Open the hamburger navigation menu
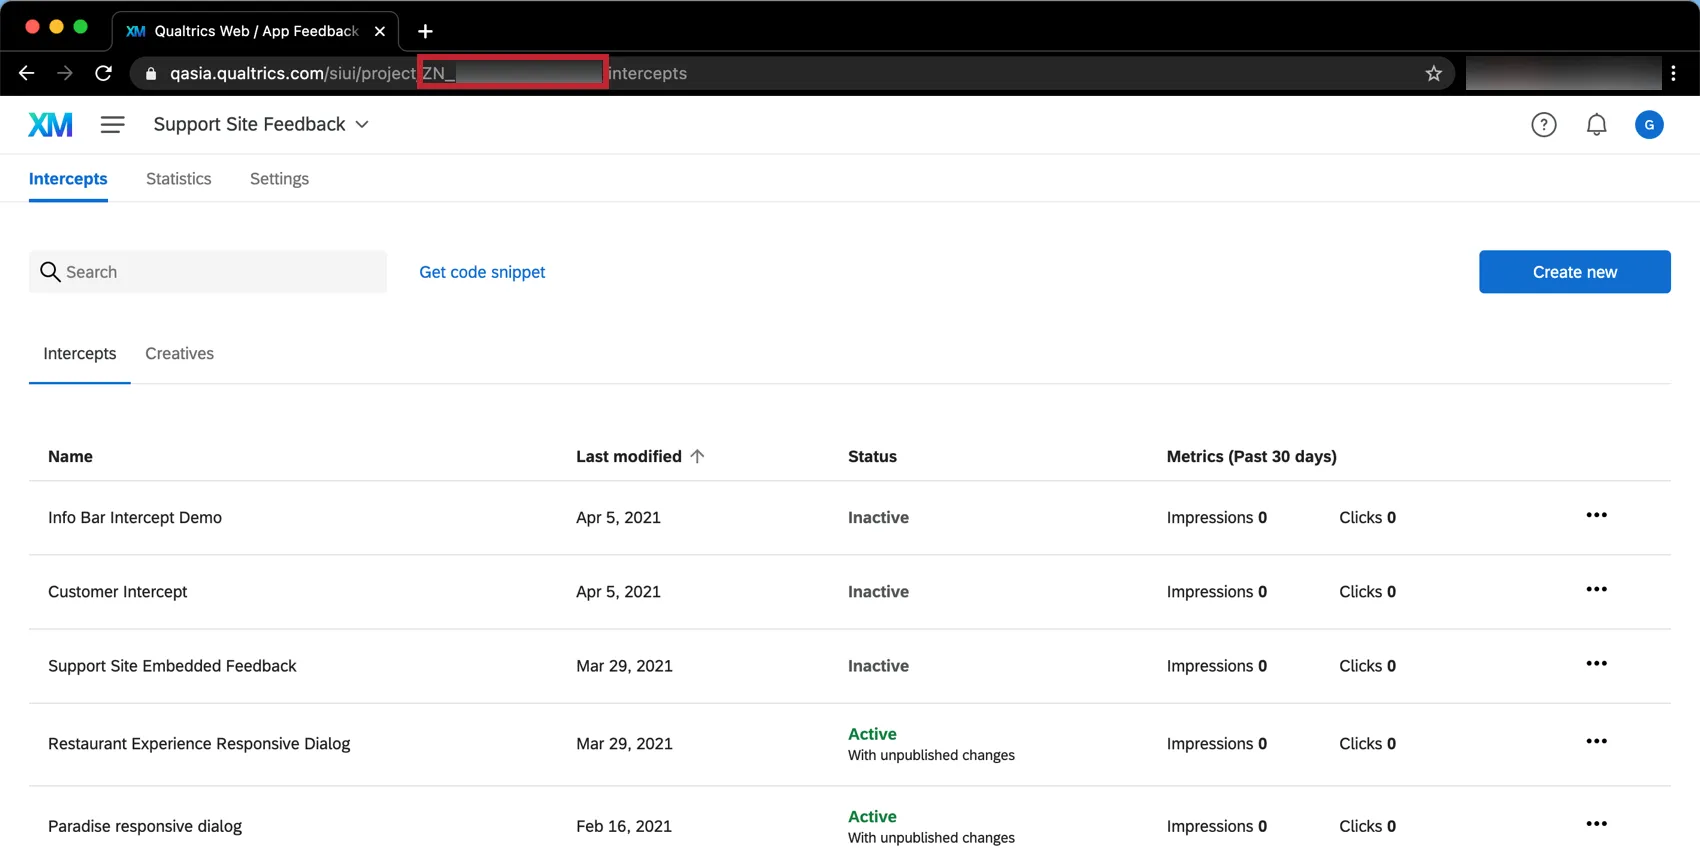 pyautogui.click(x=112, y=125)
